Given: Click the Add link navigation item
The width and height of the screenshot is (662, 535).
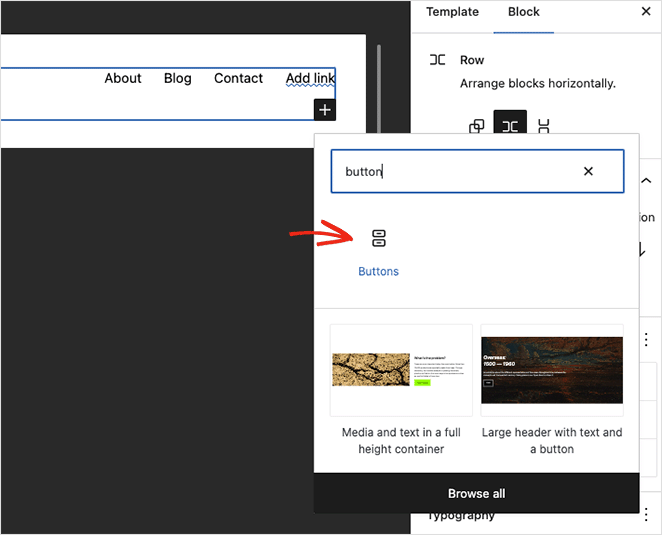Looking at the screenshot, I should click(310, 78).
